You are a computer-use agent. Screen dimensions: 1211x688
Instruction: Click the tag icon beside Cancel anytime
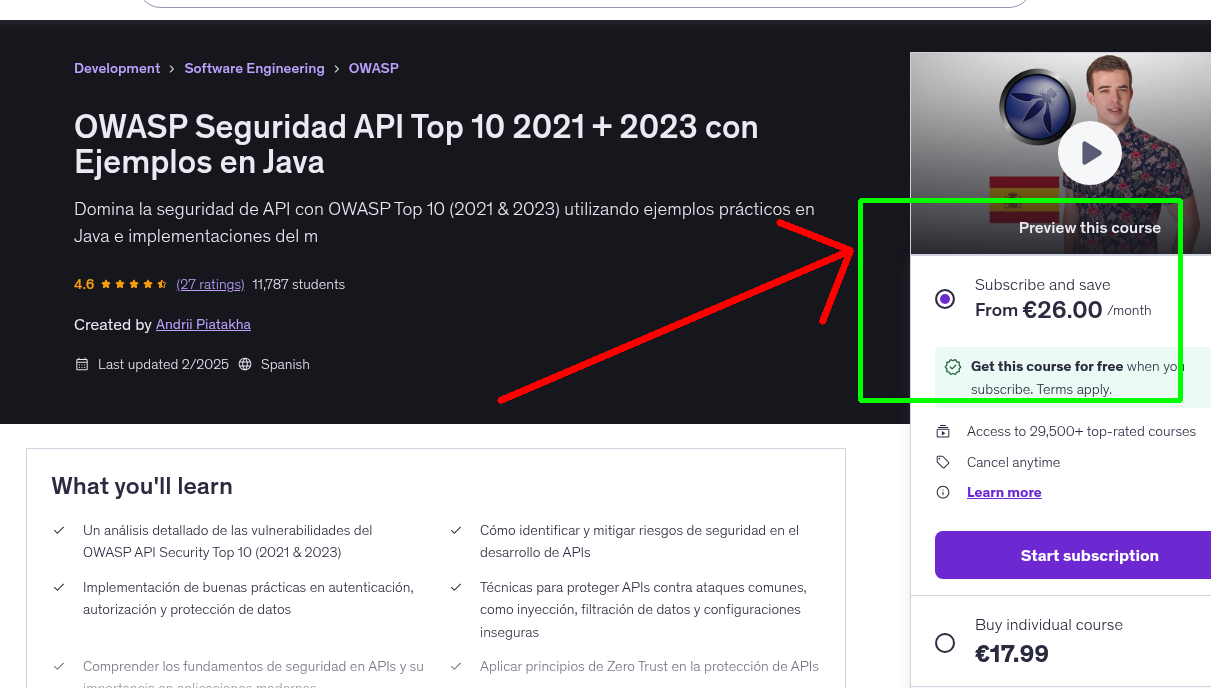point(943,462)
